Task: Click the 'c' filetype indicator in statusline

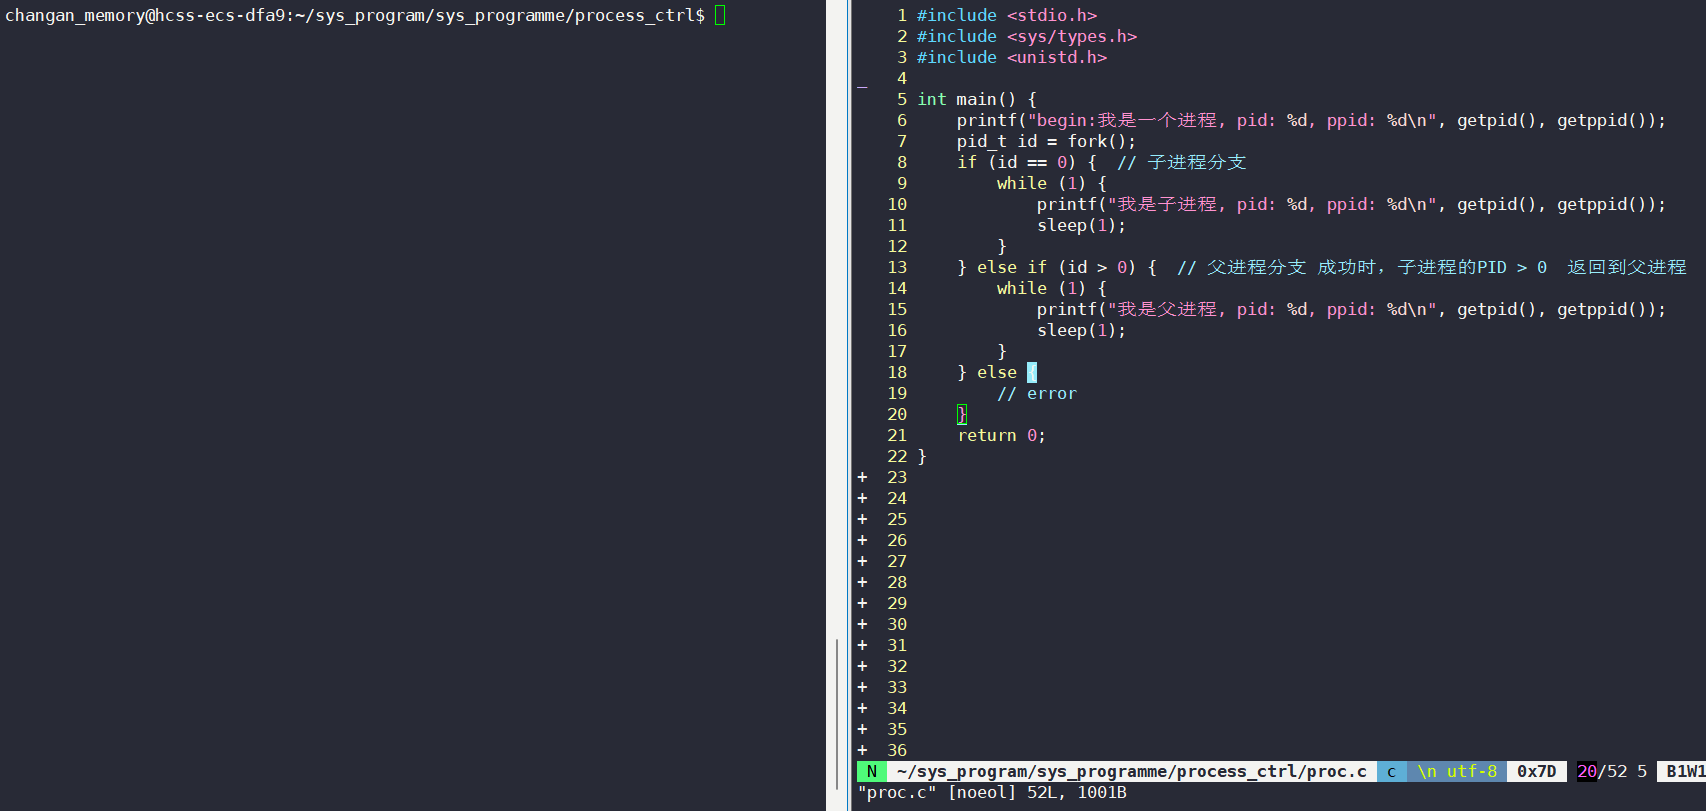Action: coord(1391,771)
